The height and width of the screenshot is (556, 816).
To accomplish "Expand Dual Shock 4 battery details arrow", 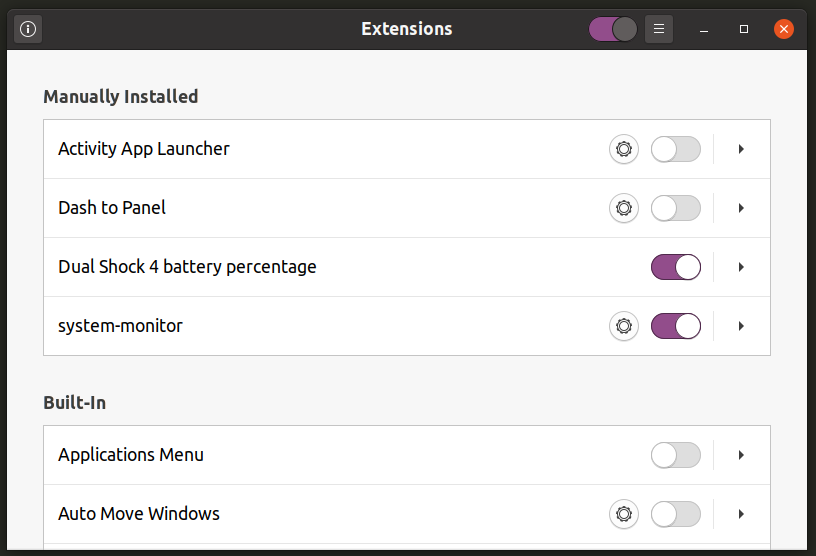I will [741, 267].
